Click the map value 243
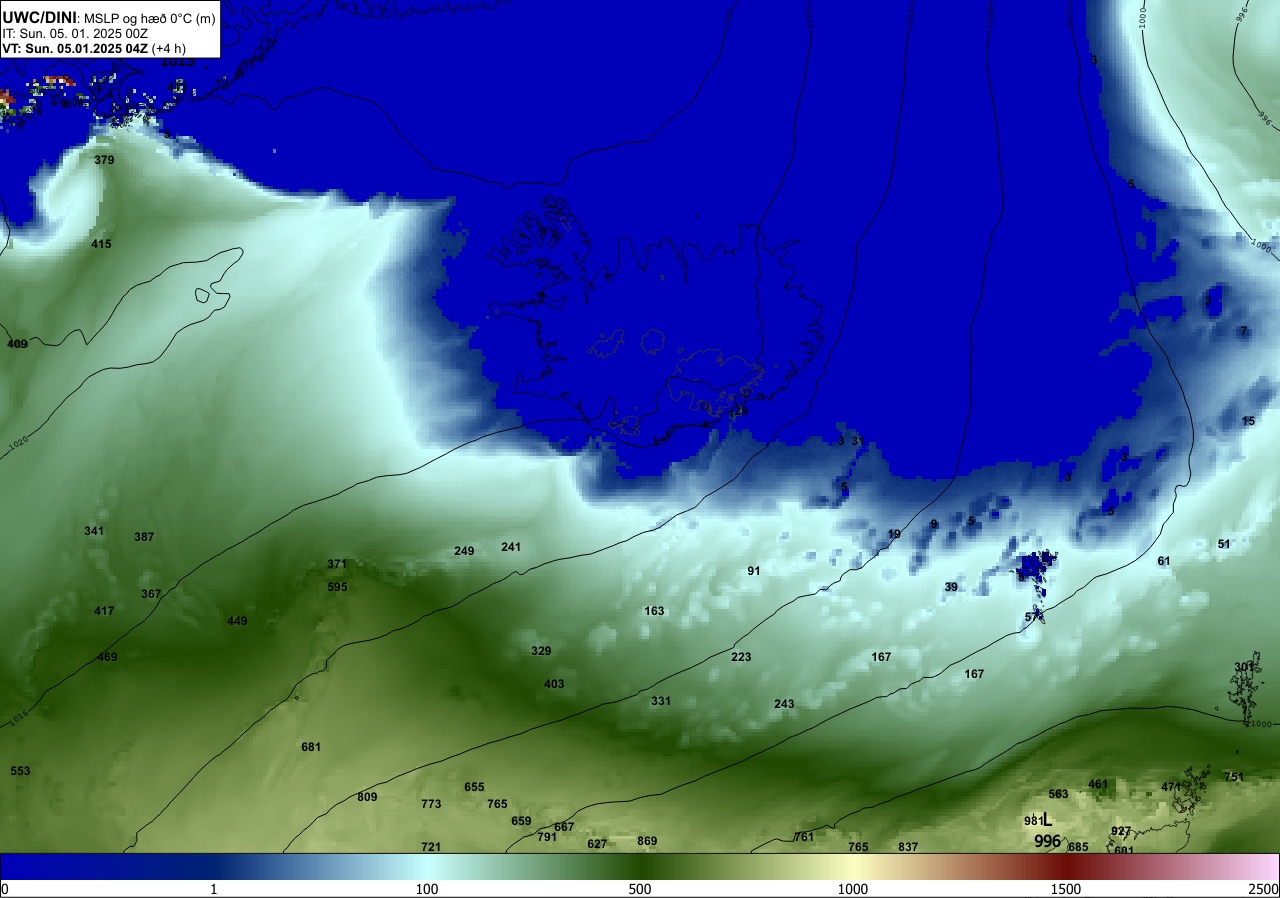 (x=784, y=704)
